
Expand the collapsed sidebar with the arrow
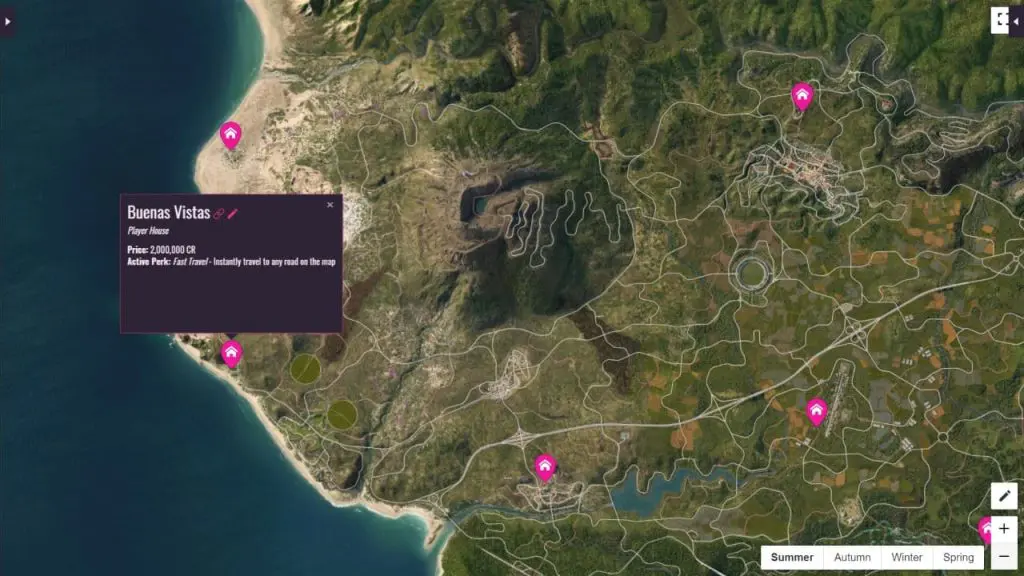6,20
